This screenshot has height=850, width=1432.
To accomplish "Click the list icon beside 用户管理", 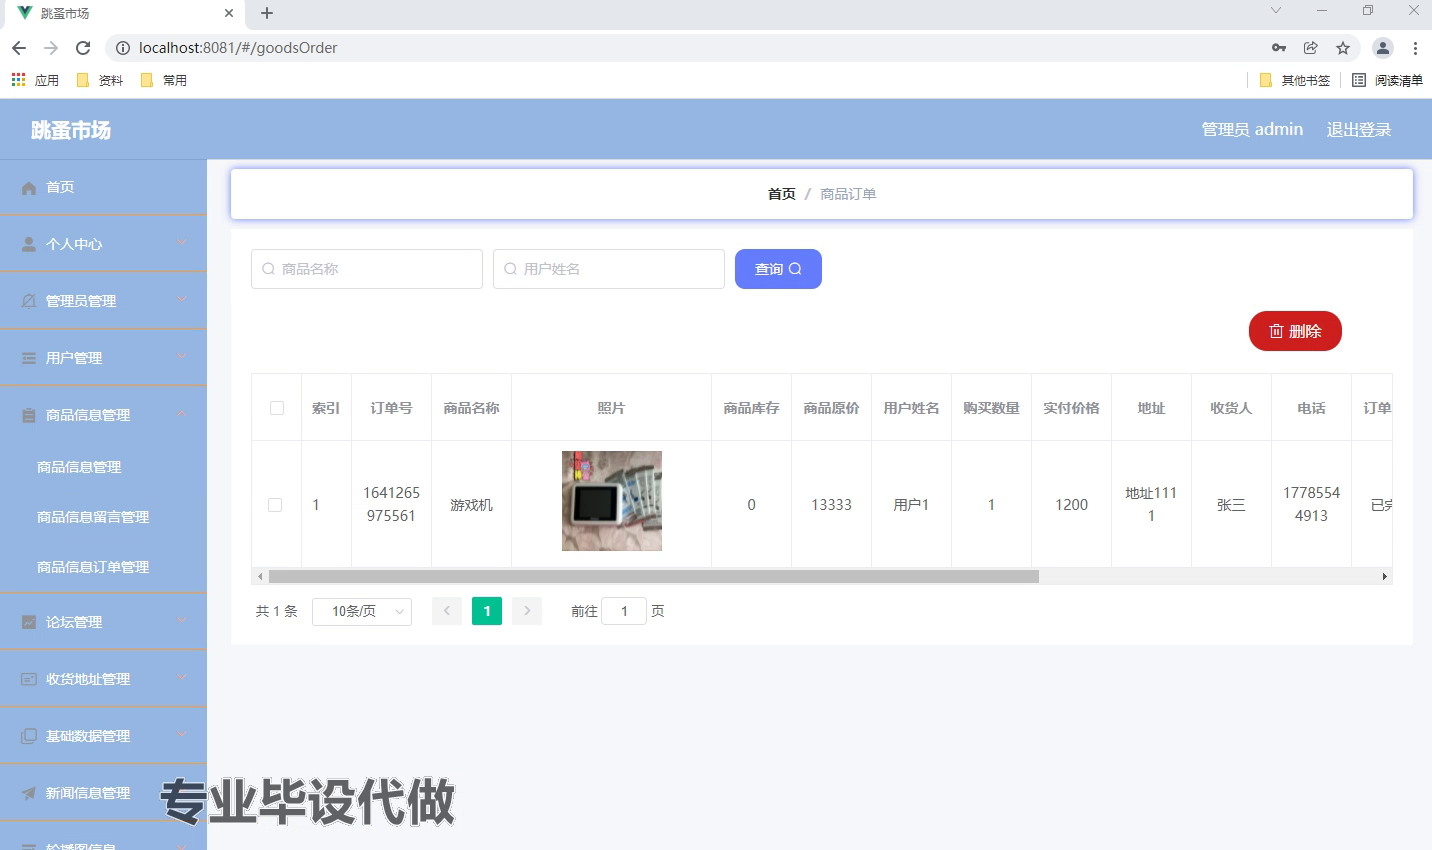I will click(29, 358).
